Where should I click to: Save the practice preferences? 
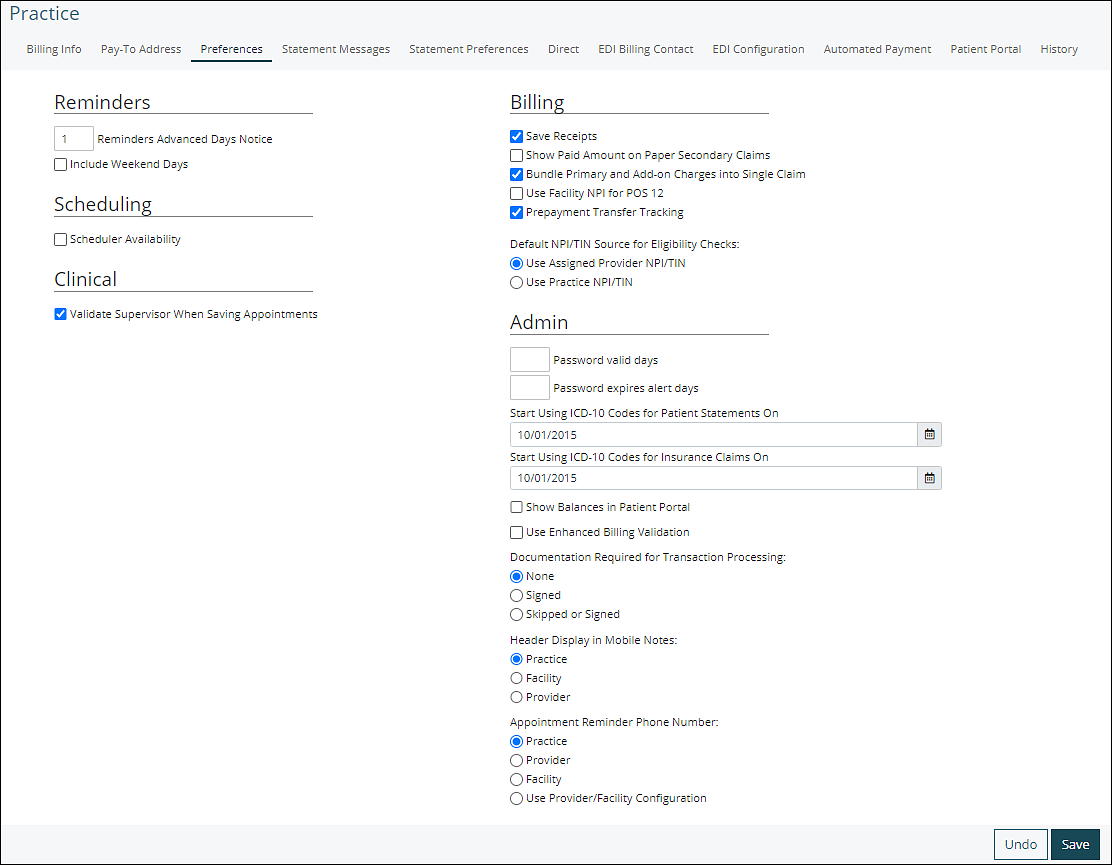coord(1075,844)
